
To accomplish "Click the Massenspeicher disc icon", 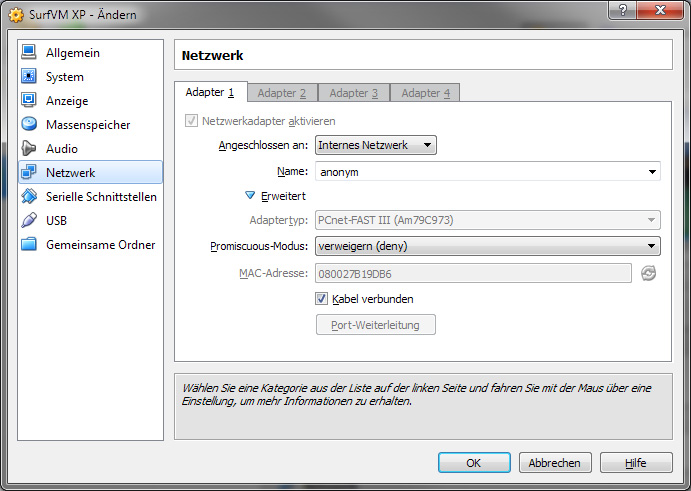I will (29, 124).
